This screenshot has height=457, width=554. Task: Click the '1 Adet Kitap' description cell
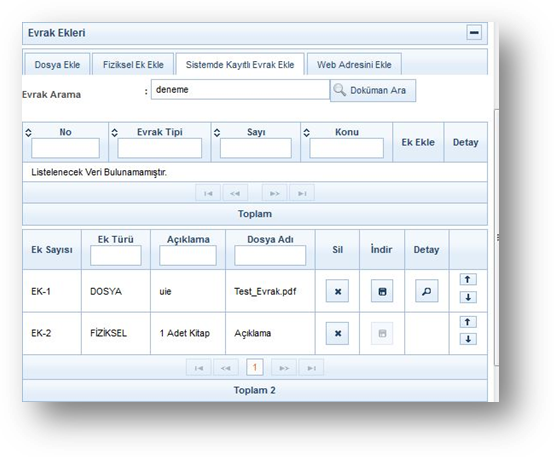[188, 333]
